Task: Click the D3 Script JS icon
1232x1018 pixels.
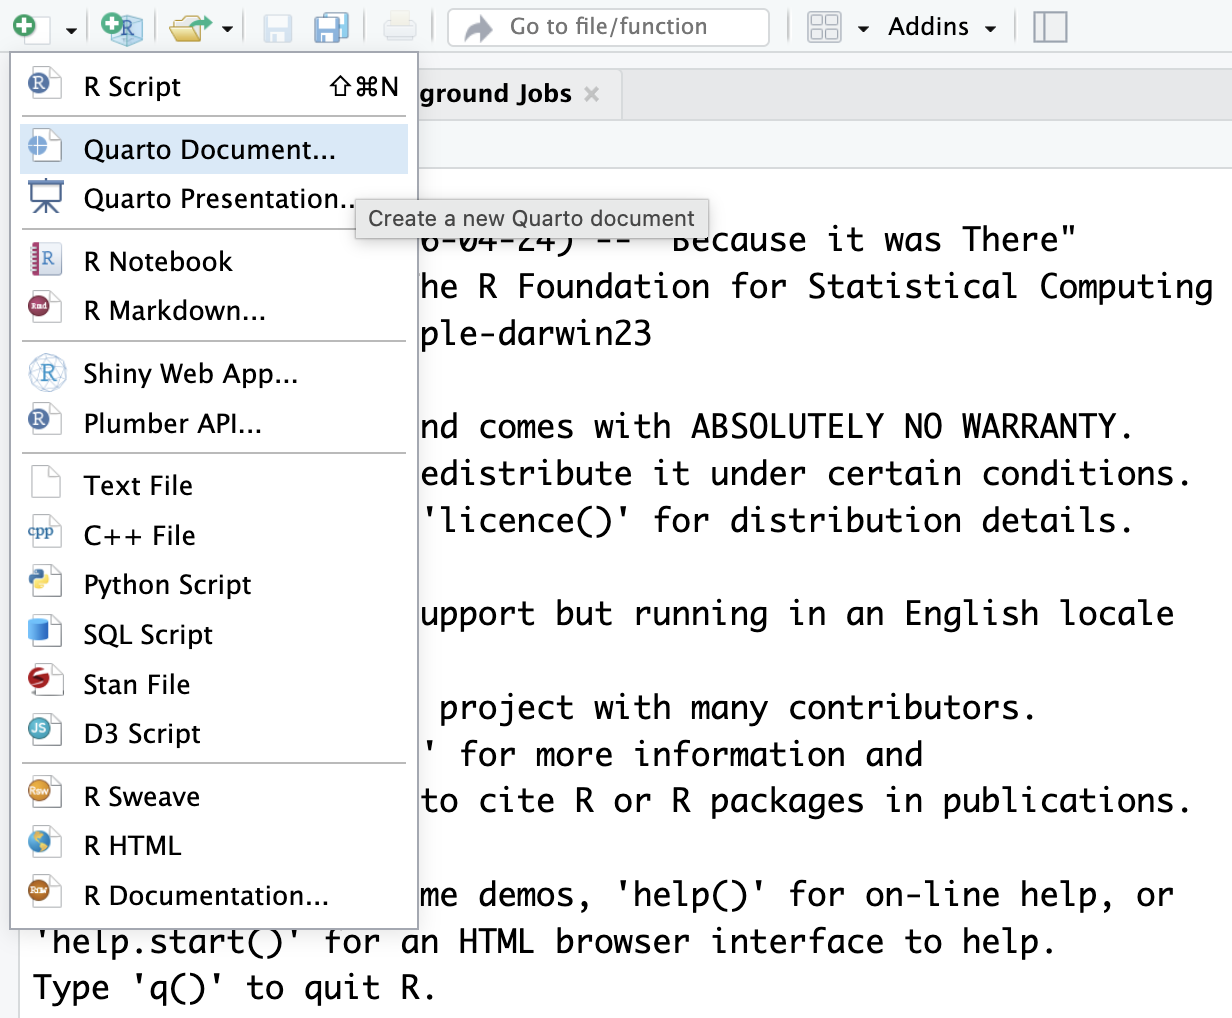Action: point(45,730)
